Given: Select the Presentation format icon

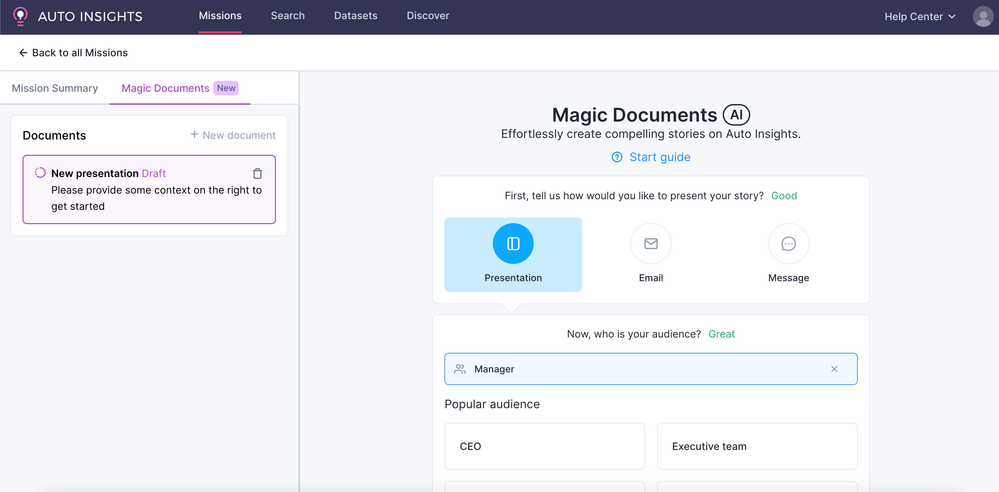Looking at the screenshot, I should click(x=513, y=243).
